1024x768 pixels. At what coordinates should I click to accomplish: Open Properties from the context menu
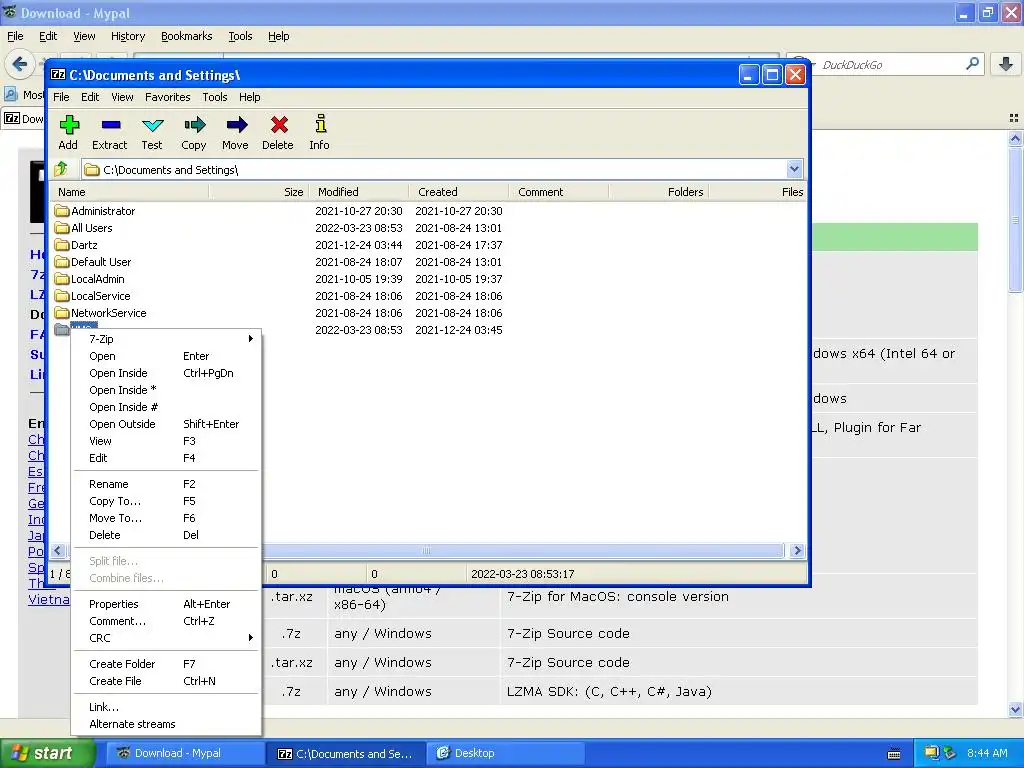(x=167, y=603)
